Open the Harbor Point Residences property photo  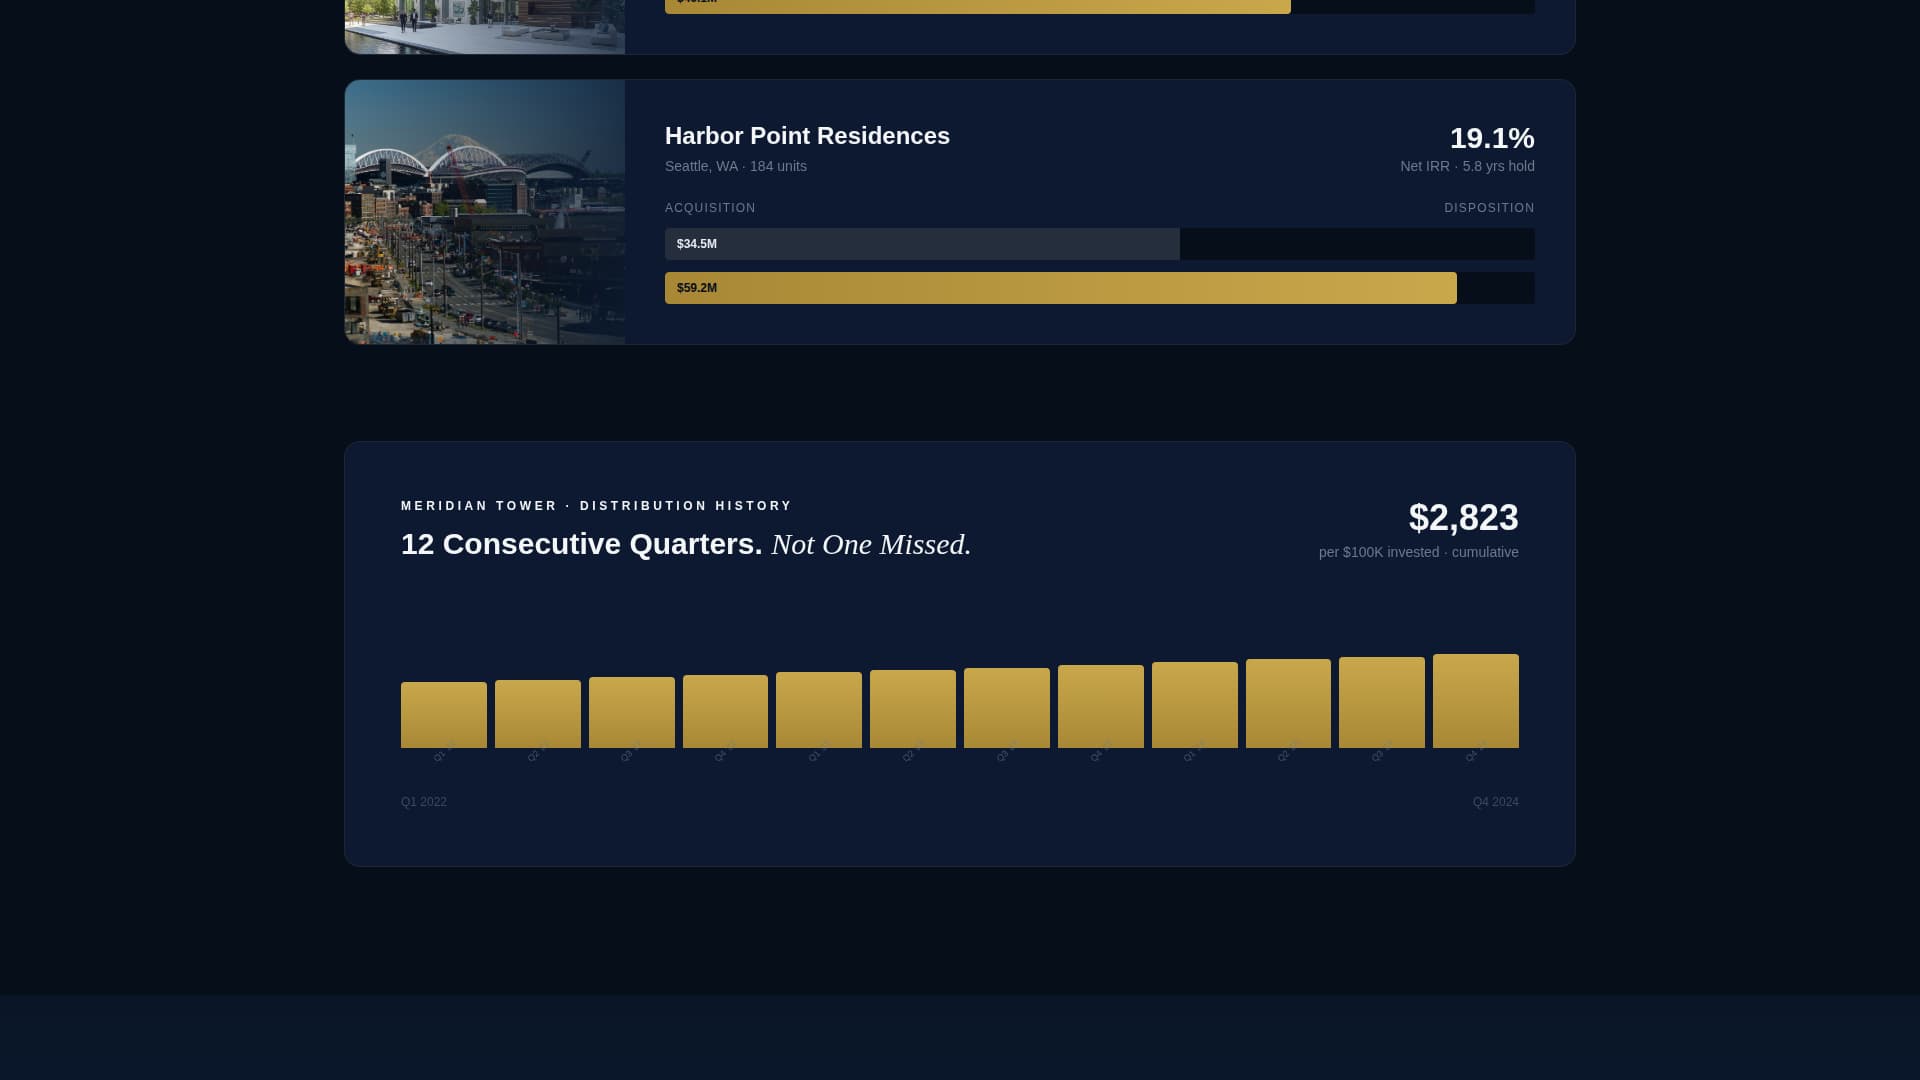[x=484, y=211]
